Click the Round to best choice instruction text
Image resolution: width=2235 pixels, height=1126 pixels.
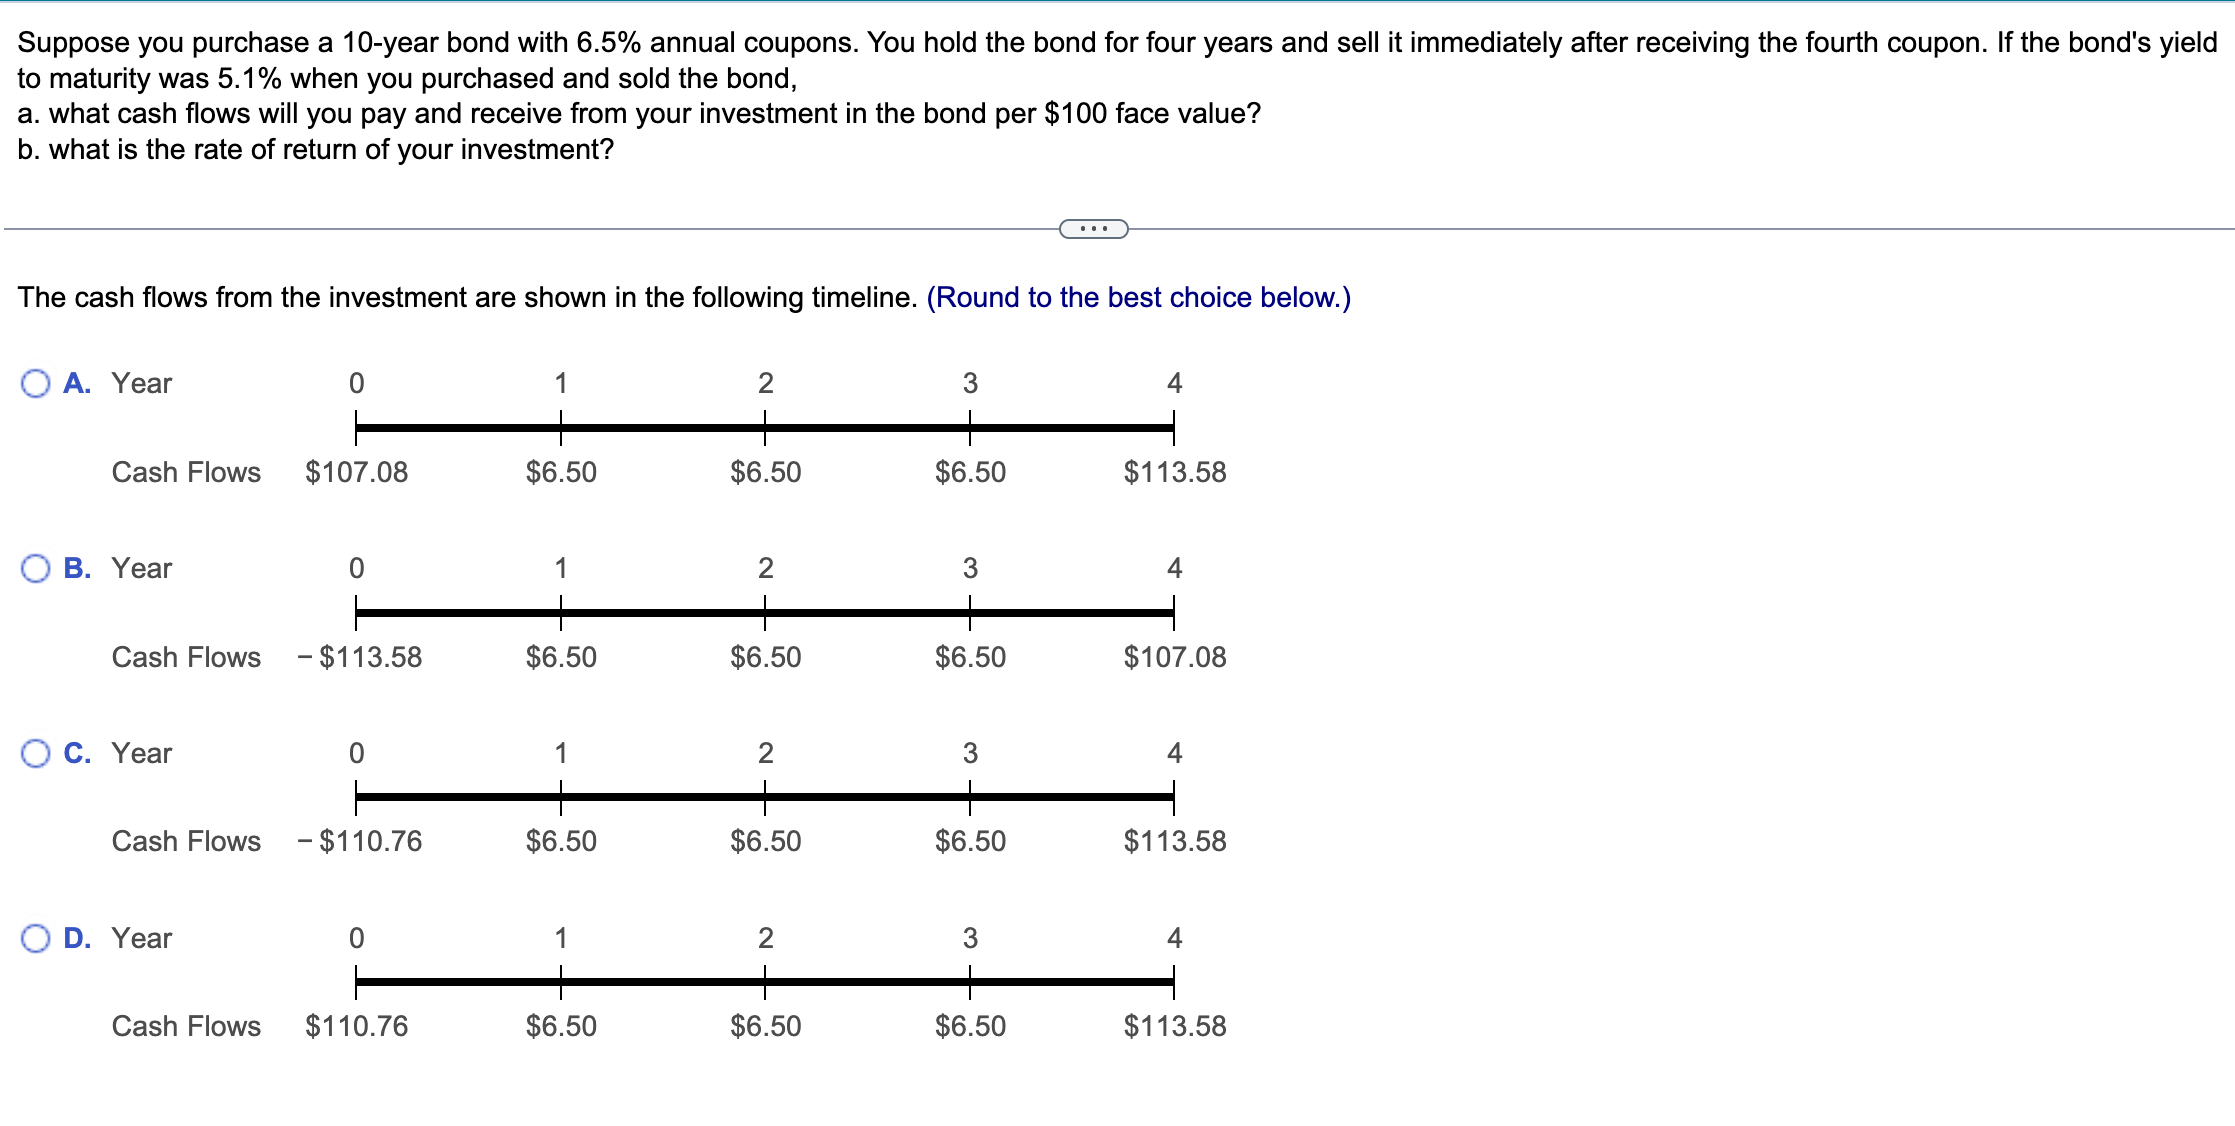[1138, 297]
